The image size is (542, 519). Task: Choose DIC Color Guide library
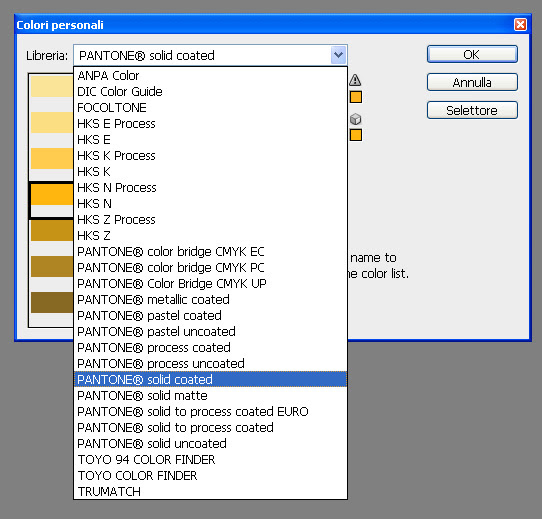tap(210, 92)
